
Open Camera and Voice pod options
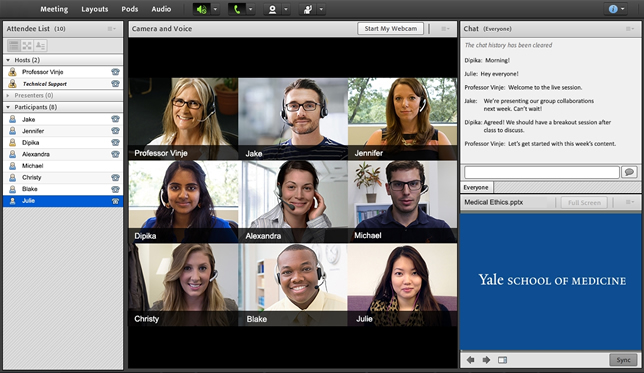coord(445,29)
